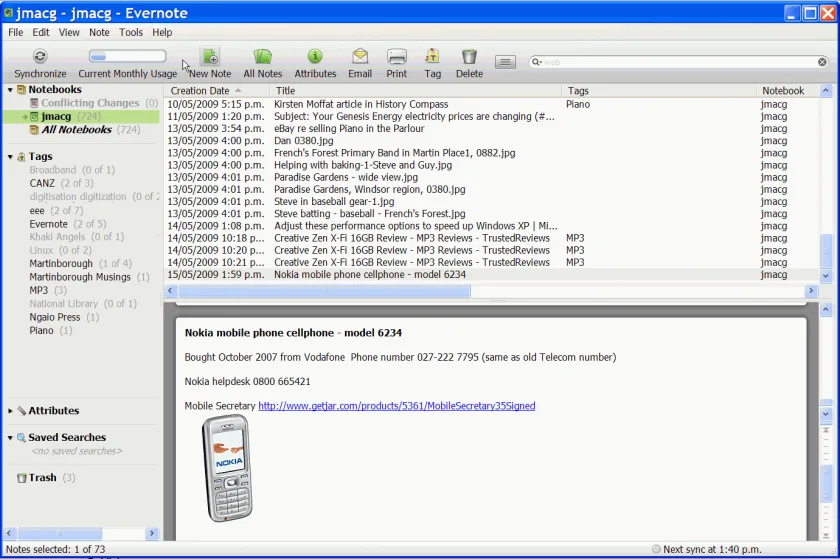Viewport: 840px width, 559px height.
Task: Click note pane scroll up arrow
Action: point(826,309)
